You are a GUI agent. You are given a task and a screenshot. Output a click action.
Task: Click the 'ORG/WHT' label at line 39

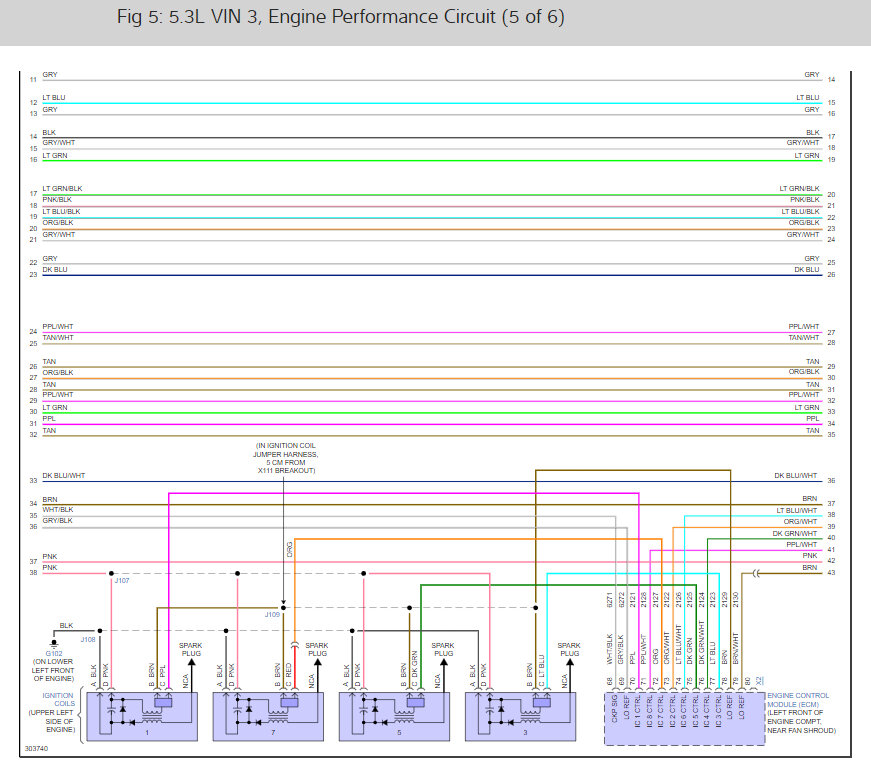tap(800, 522)
